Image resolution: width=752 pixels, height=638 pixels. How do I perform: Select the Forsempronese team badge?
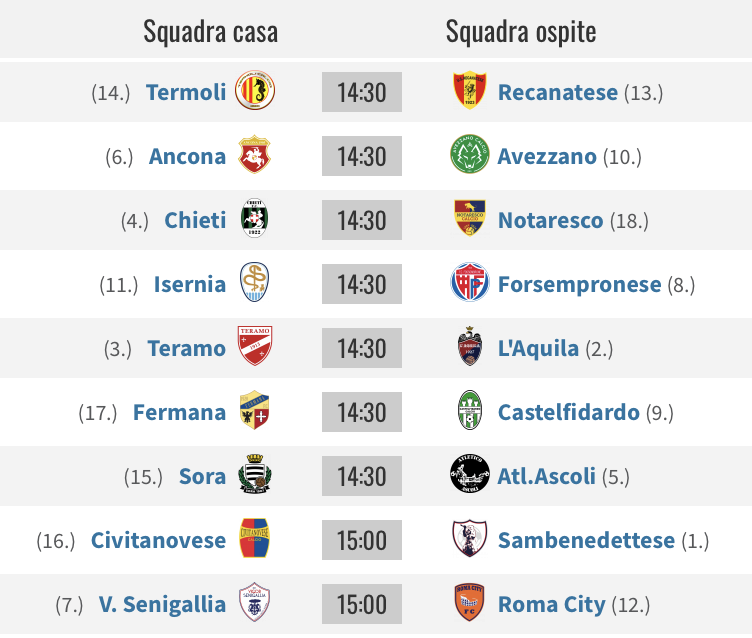(x=470, y=282)
